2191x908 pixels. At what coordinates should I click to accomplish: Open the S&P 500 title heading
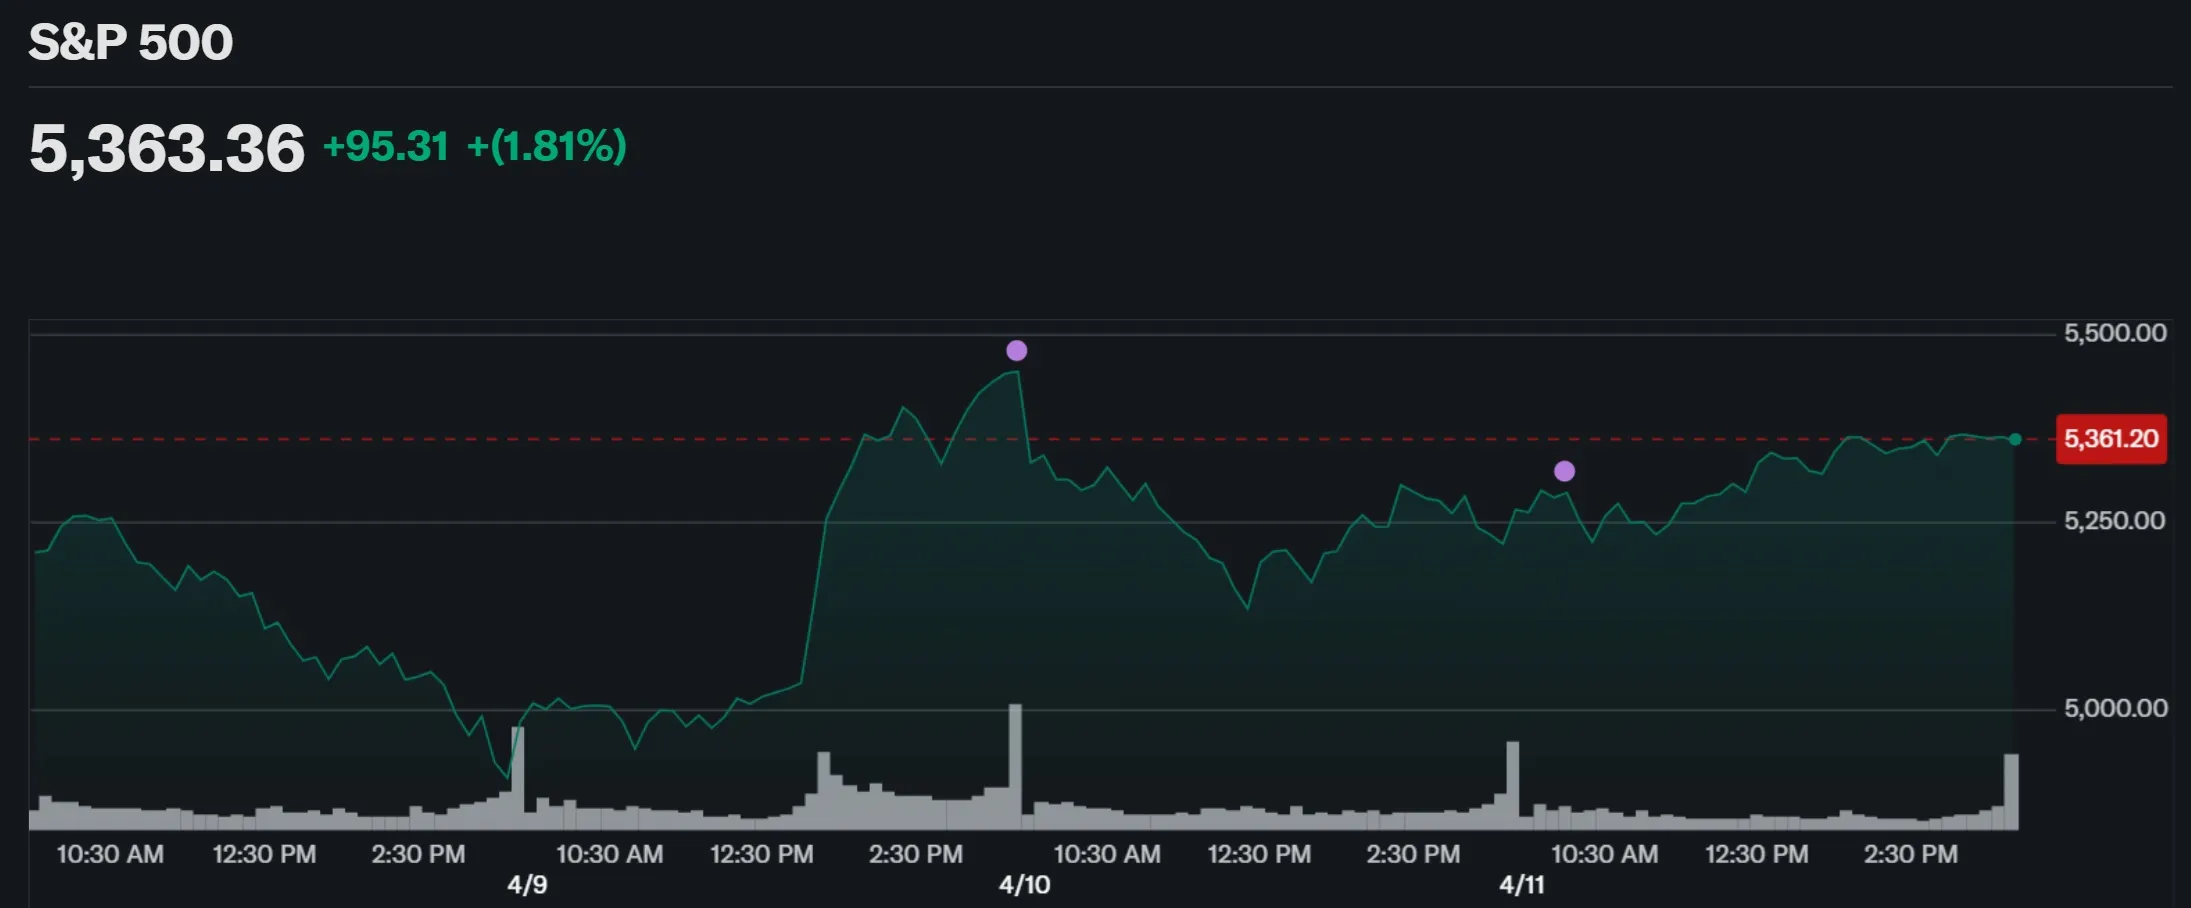pyautogui.click(x=130, y=43)
